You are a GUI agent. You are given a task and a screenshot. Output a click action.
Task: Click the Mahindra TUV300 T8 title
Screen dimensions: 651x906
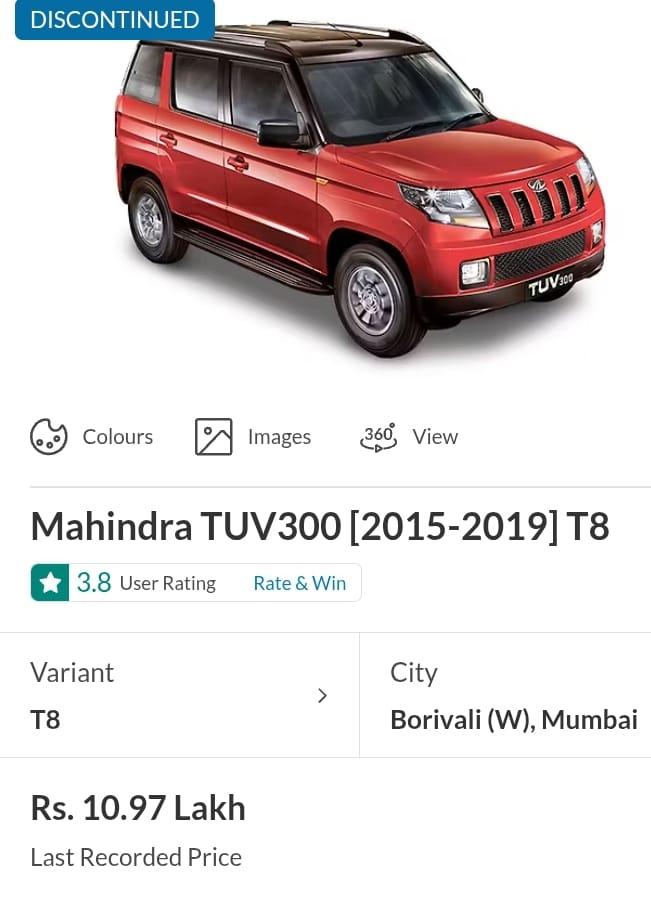(320, 526)
